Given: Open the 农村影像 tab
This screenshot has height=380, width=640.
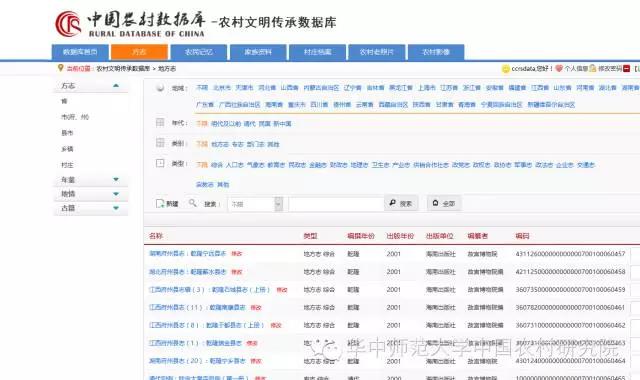Looking at the screenshot, I should pyautogui.click(x=436, y=52).
